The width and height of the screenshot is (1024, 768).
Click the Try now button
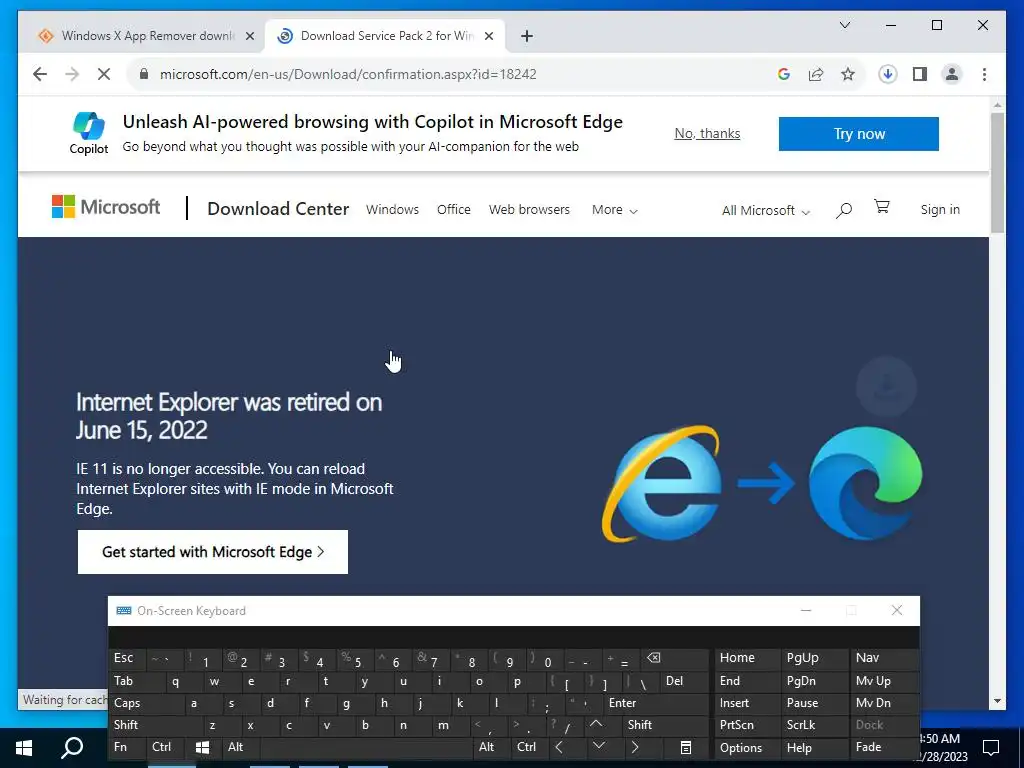[x=858, y=134]
